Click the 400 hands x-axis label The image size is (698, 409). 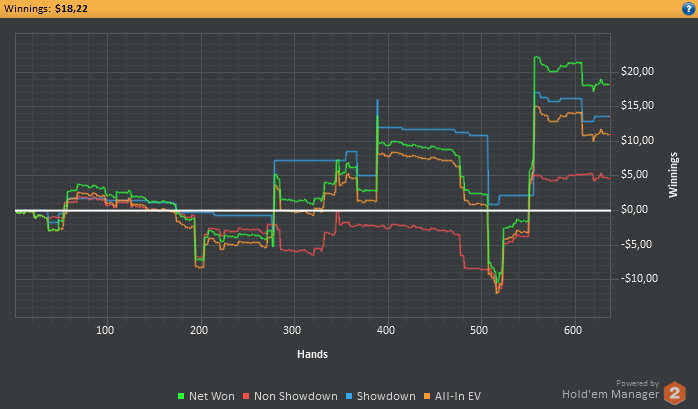[386, 330]
